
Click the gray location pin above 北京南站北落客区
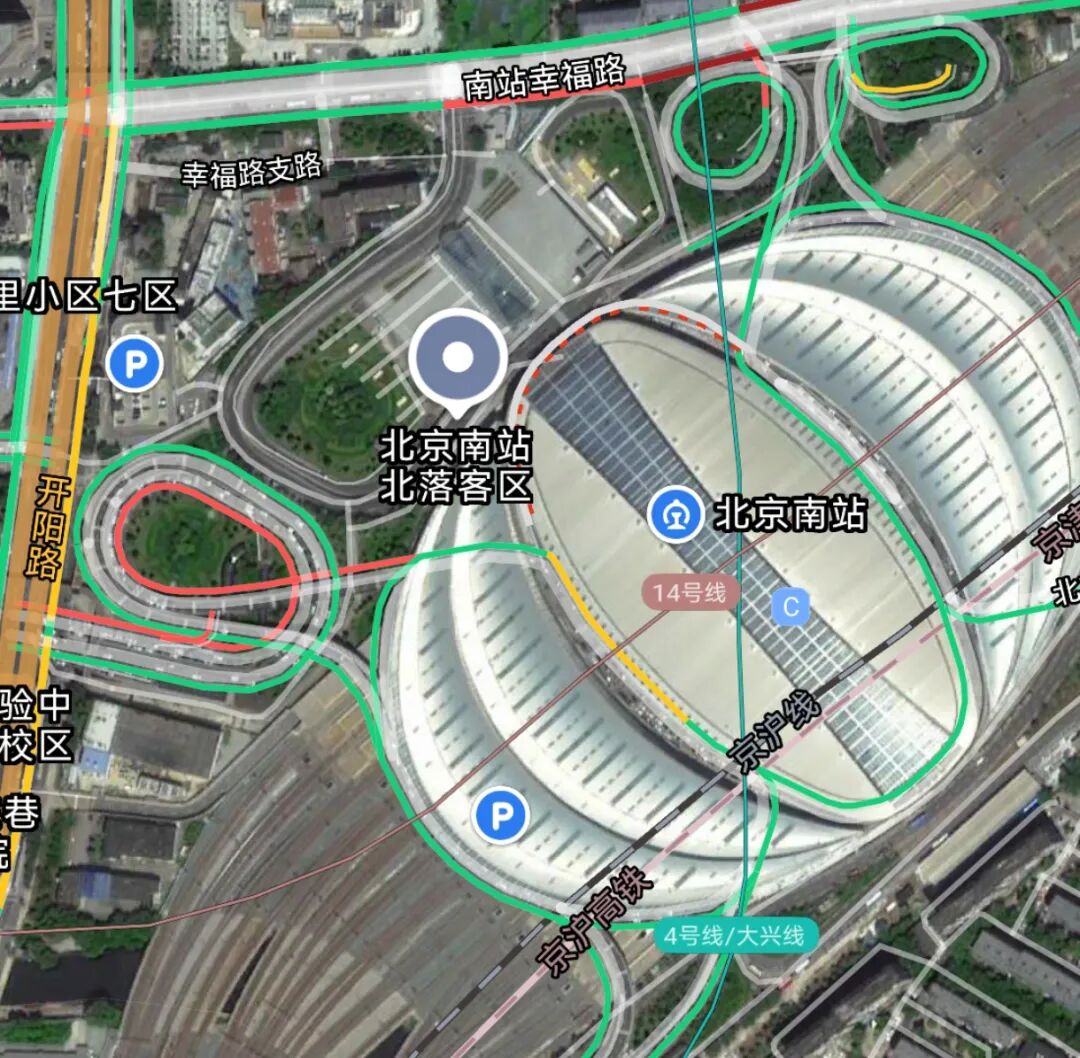tap(458, 362)
